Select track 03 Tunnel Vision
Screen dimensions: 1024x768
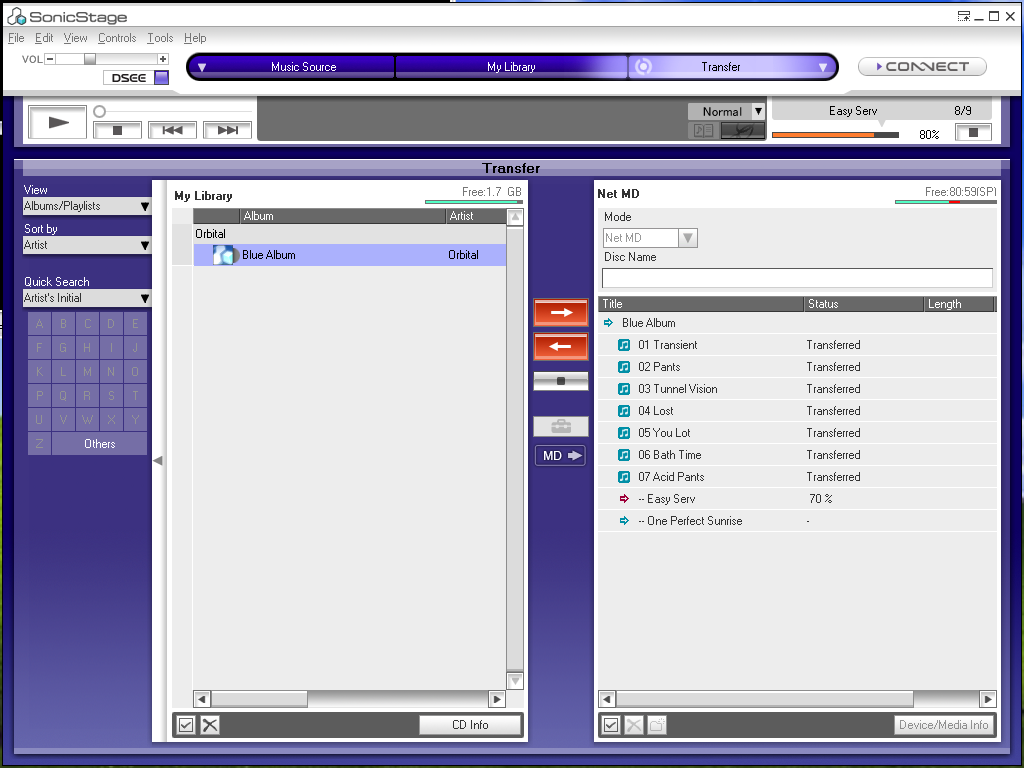[797, 389]
